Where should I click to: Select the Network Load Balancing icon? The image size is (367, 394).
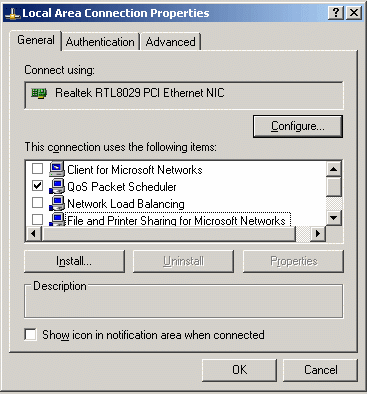(x=57, y=203)
